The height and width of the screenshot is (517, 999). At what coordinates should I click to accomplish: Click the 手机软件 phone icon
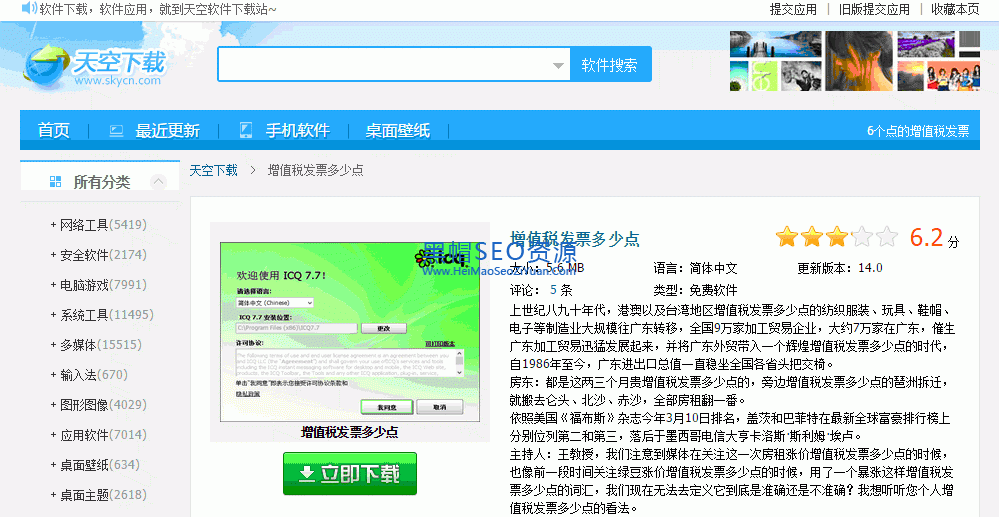(246, 131)
